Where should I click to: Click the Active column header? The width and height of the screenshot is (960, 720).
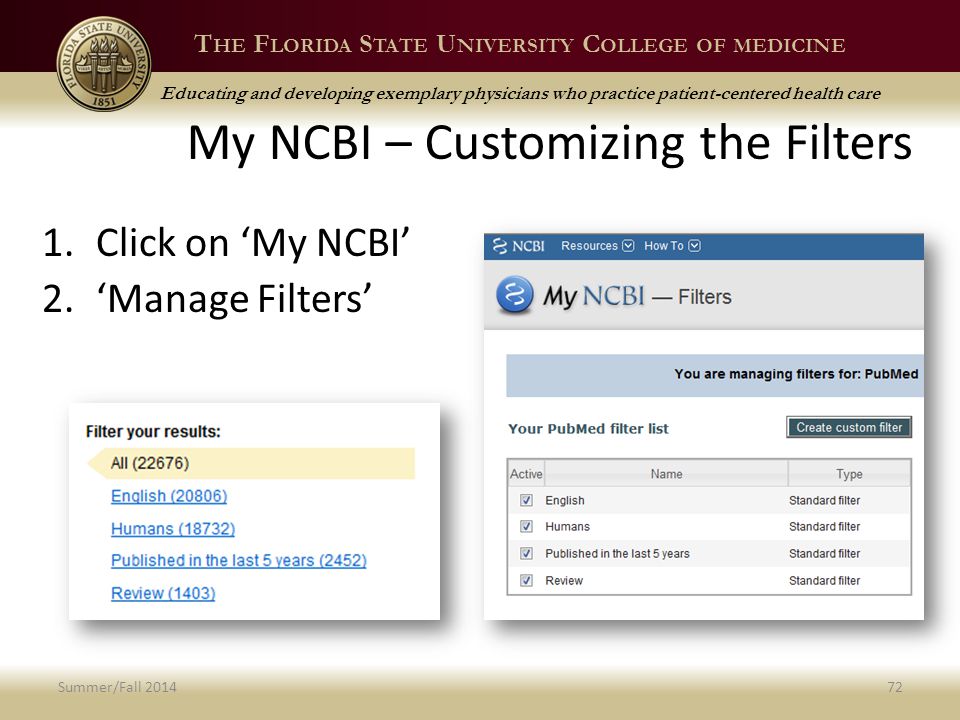526,474
